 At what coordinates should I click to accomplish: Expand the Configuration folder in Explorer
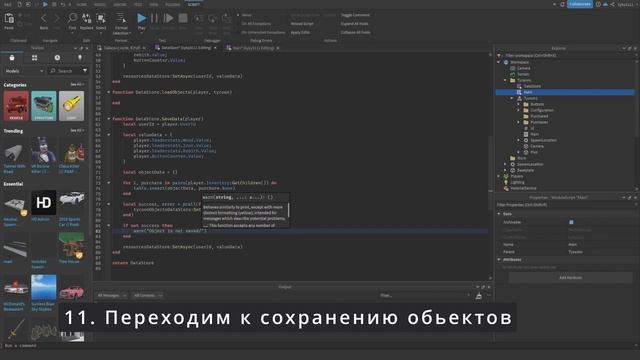click(519, 110)
